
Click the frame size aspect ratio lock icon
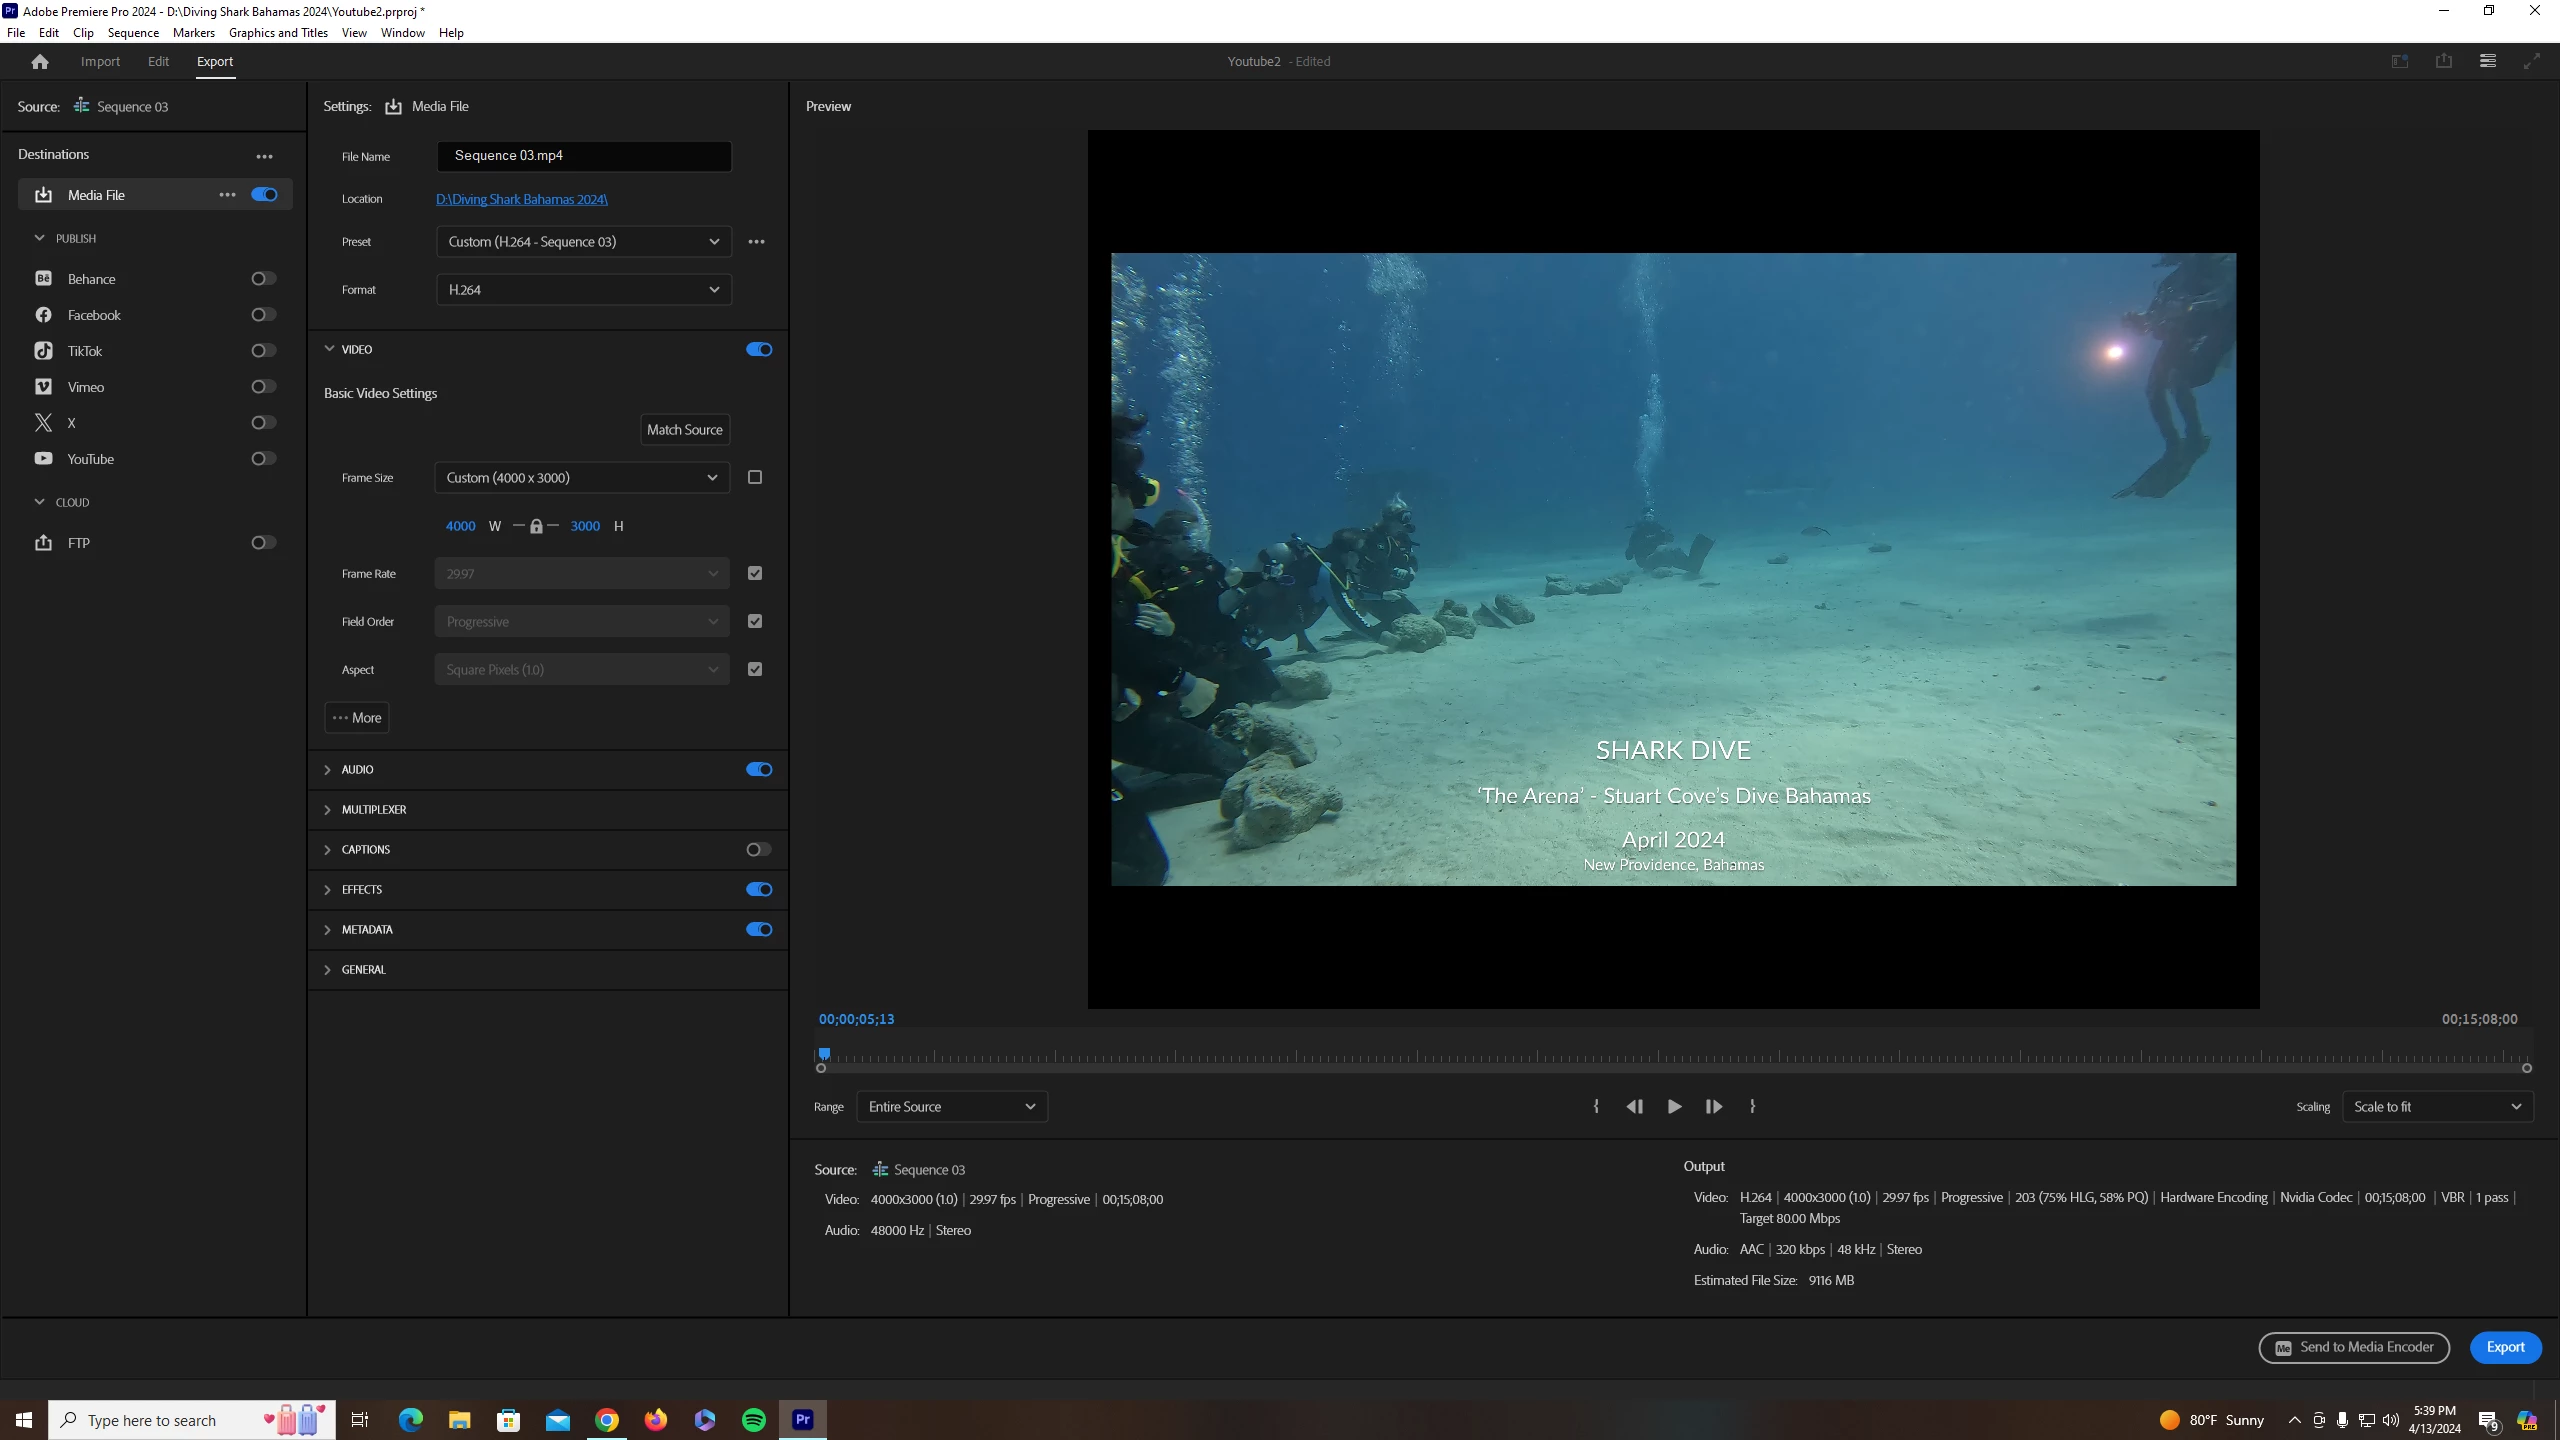point(536,526)
